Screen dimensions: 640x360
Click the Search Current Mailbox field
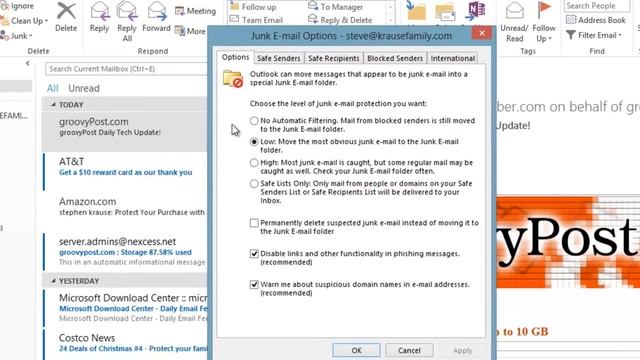[x=127, y=69]
